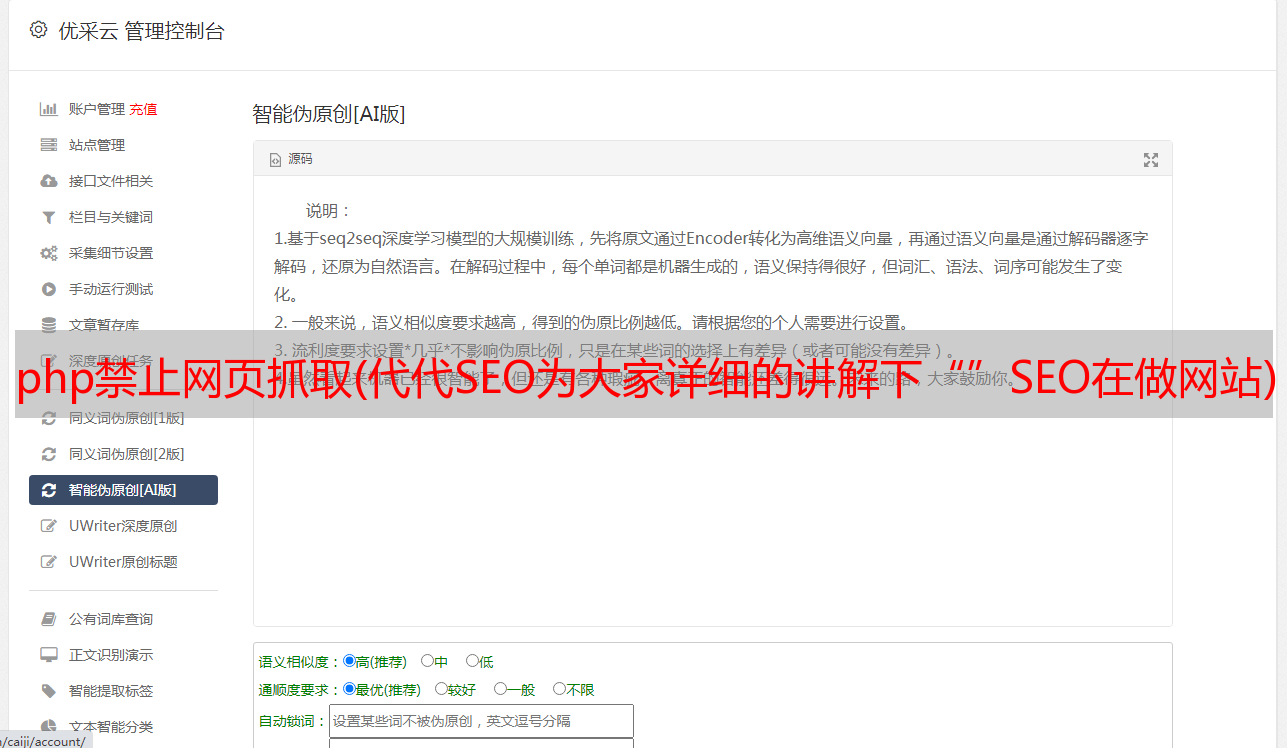This screenshot has height=748, width=1287.
Task: Click the 说明： text in the editor
Action: point(329,211)
